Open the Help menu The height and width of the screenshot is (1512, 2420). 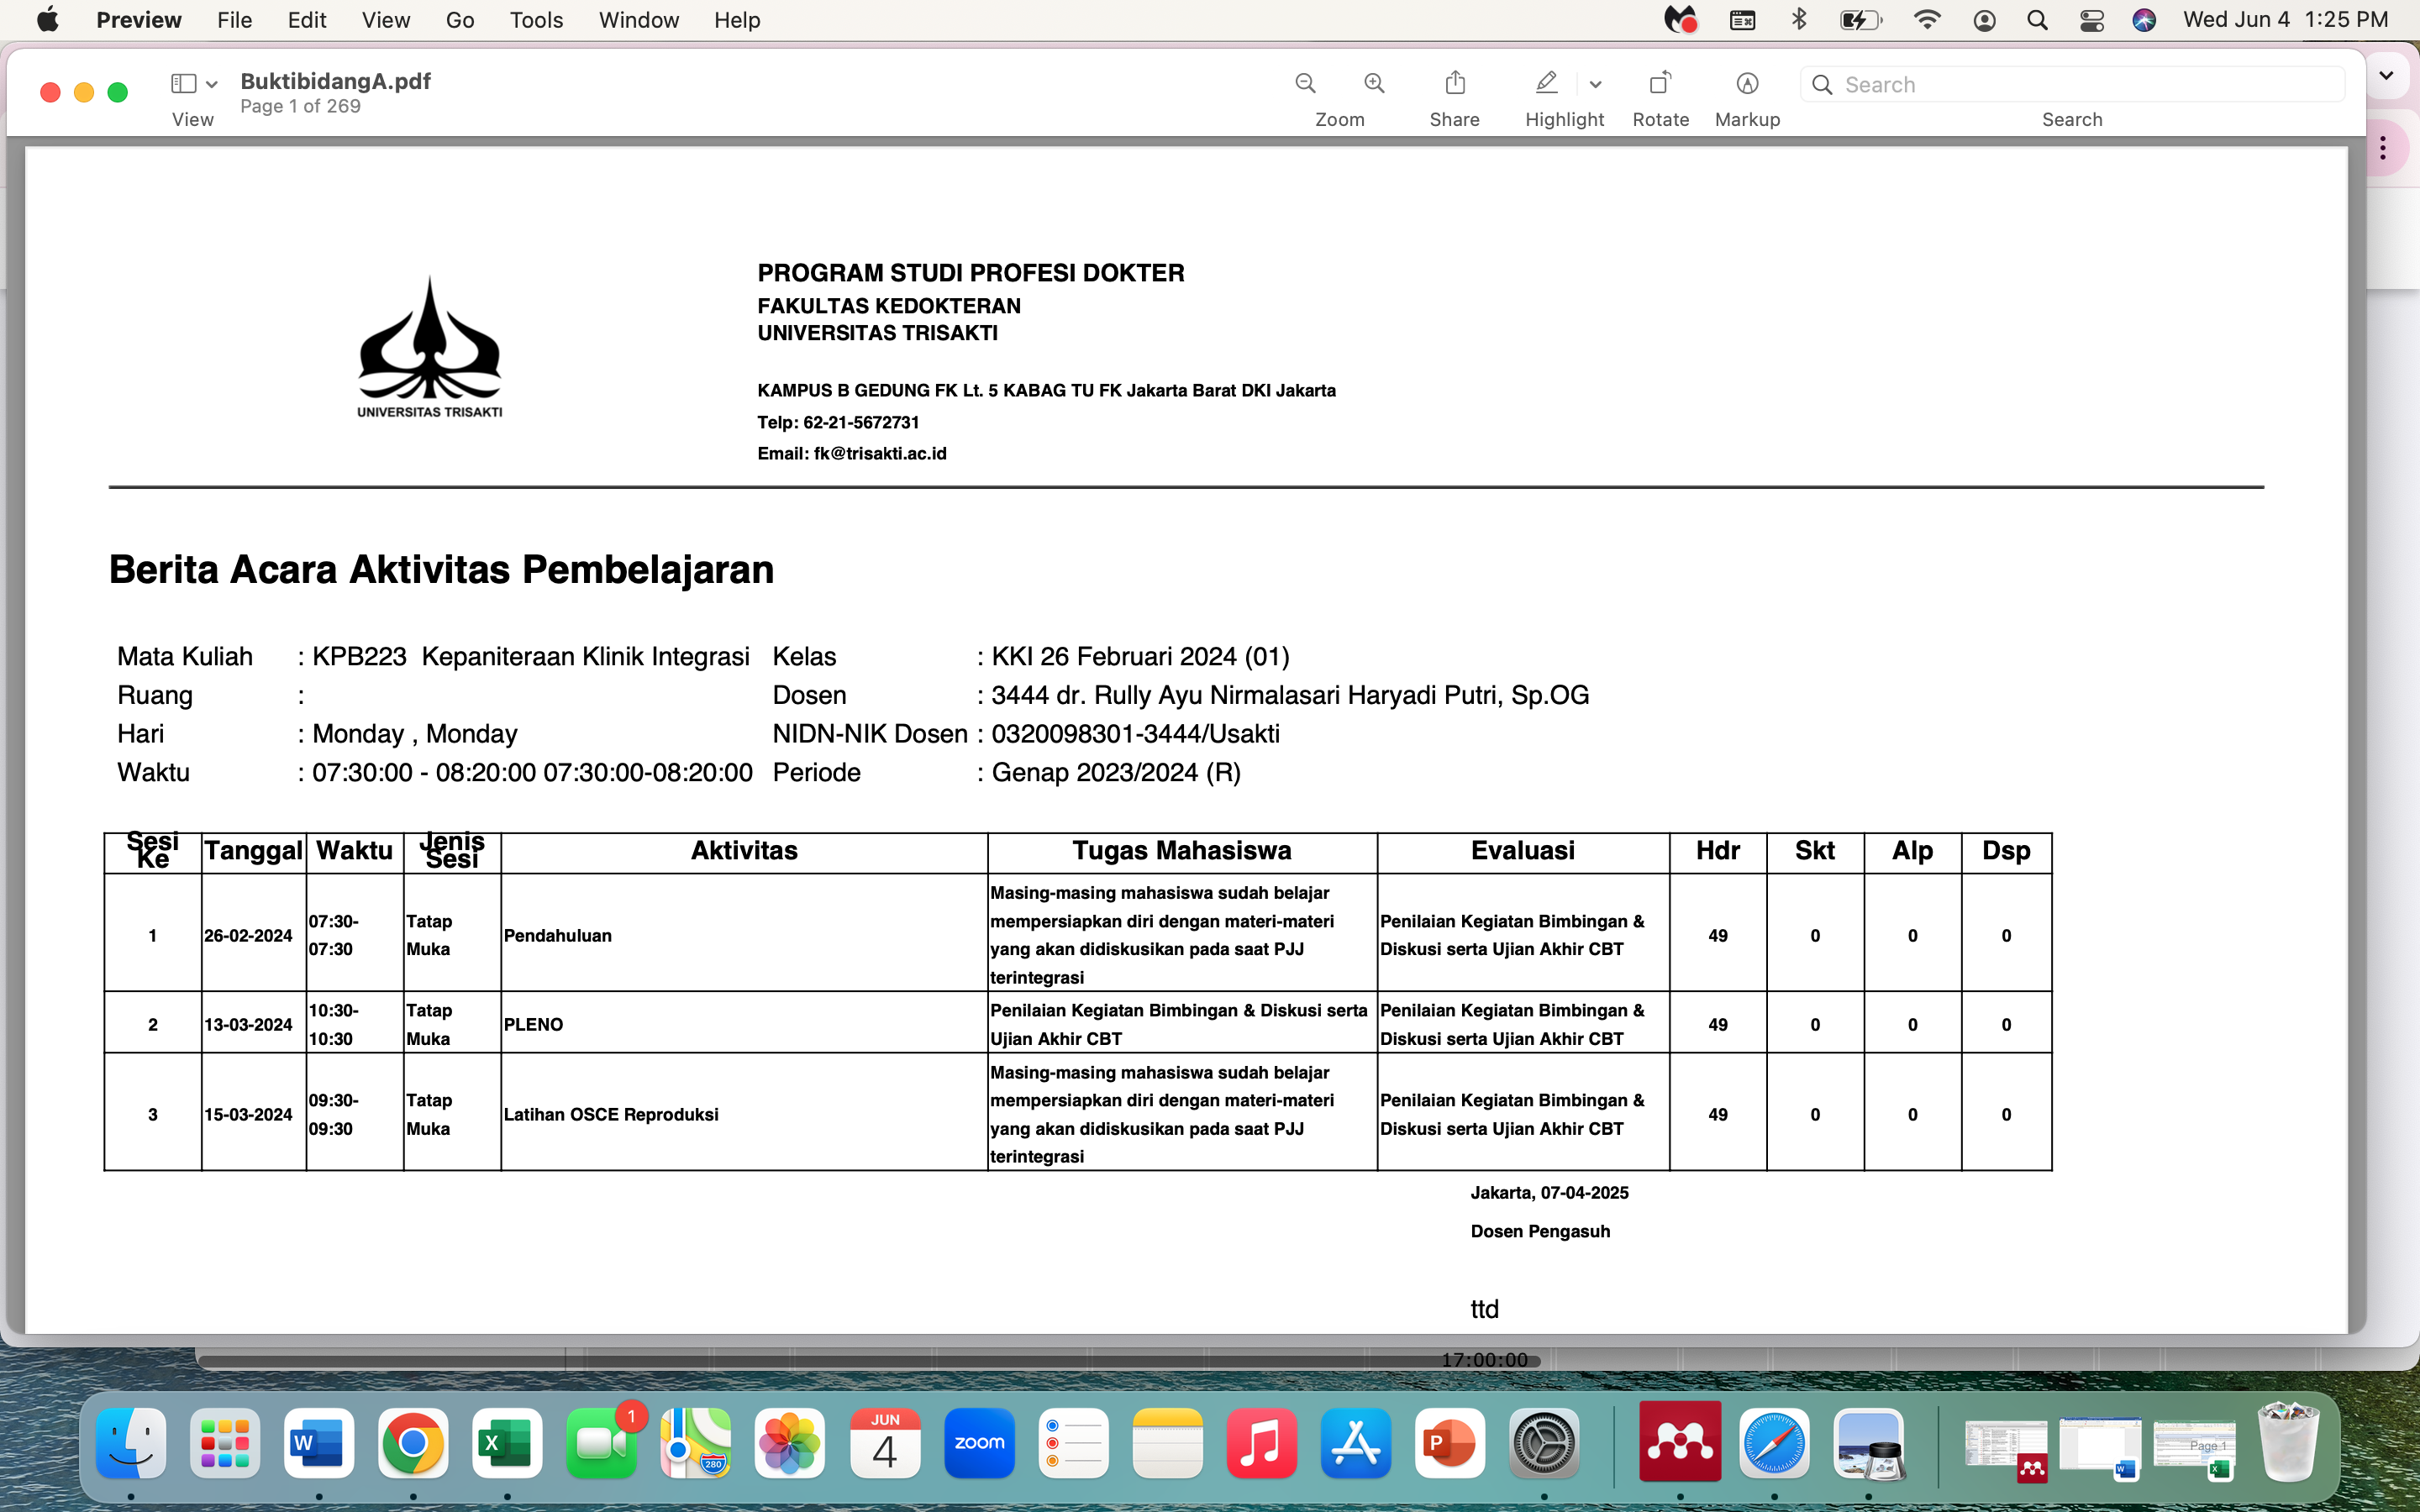737,20
